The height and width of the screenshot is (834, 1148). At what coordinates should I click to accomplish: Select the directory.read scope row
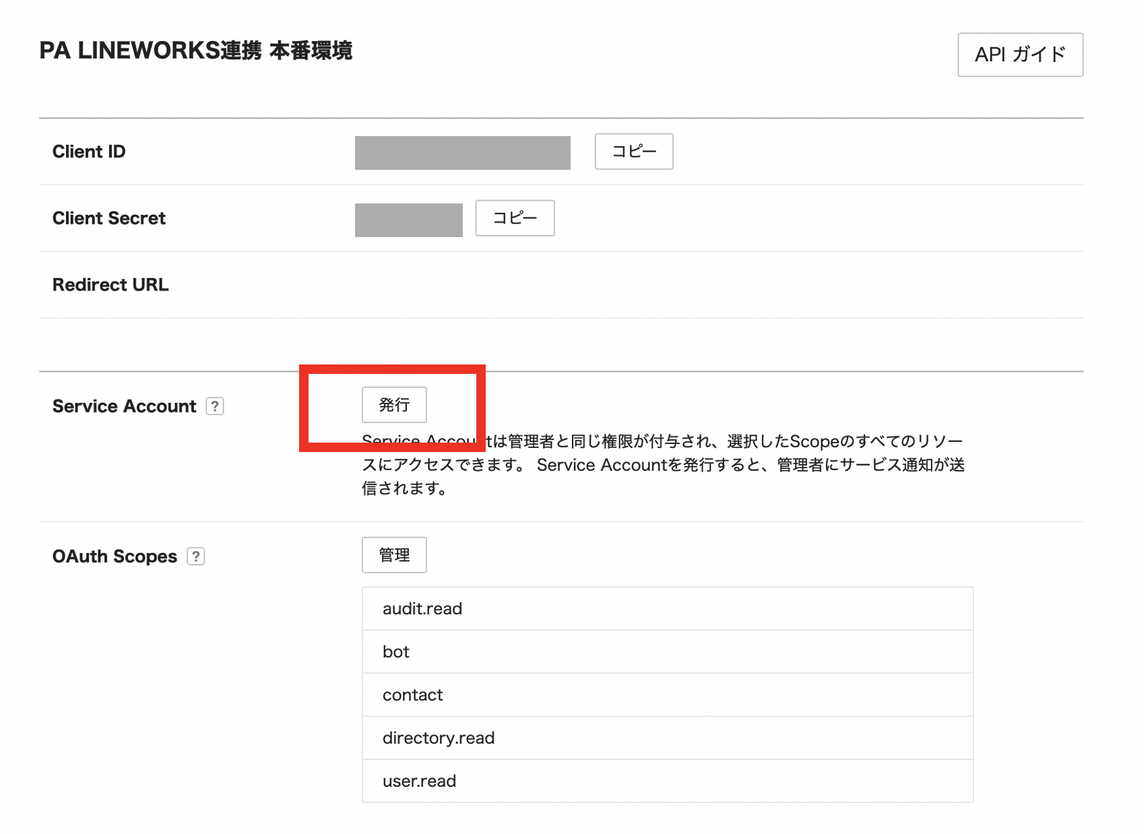(667, 738)
